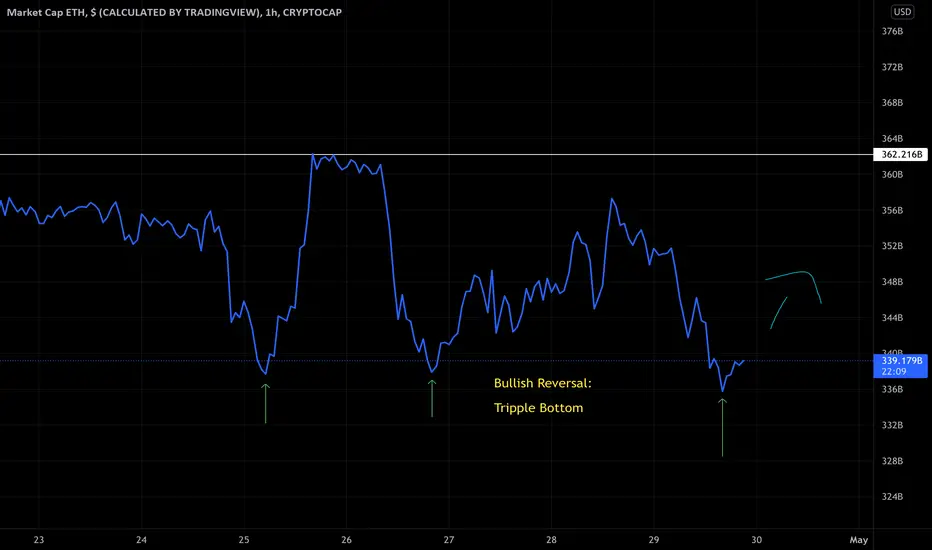Select the "Bullish Reversal:" text annotation
This screenshot has height=550, width=932.
(543, 384)
